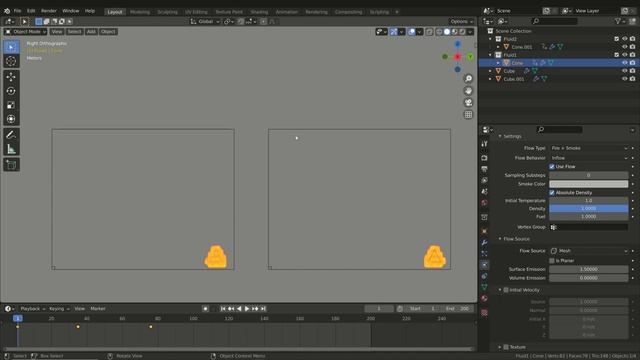Open the Output properties tab

point(484,169)
